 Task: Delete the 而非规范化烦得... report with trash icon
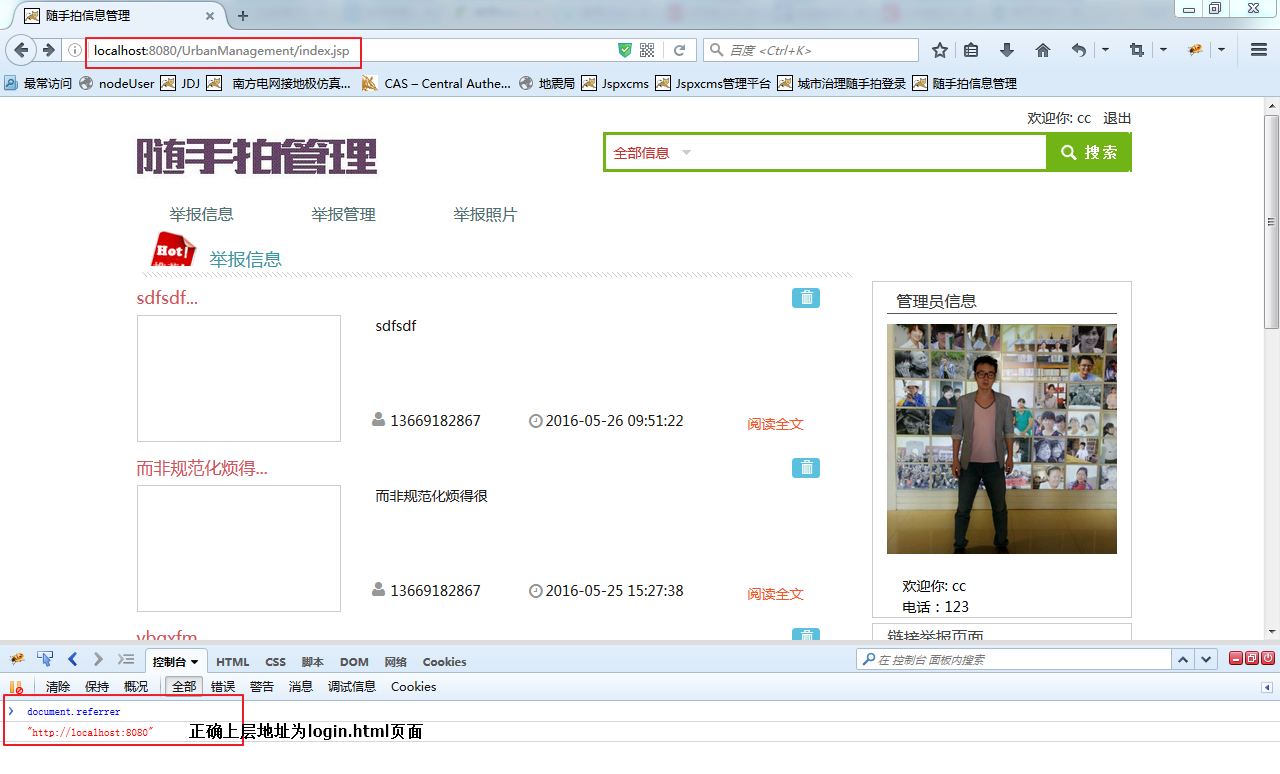(x=806, y=468)
